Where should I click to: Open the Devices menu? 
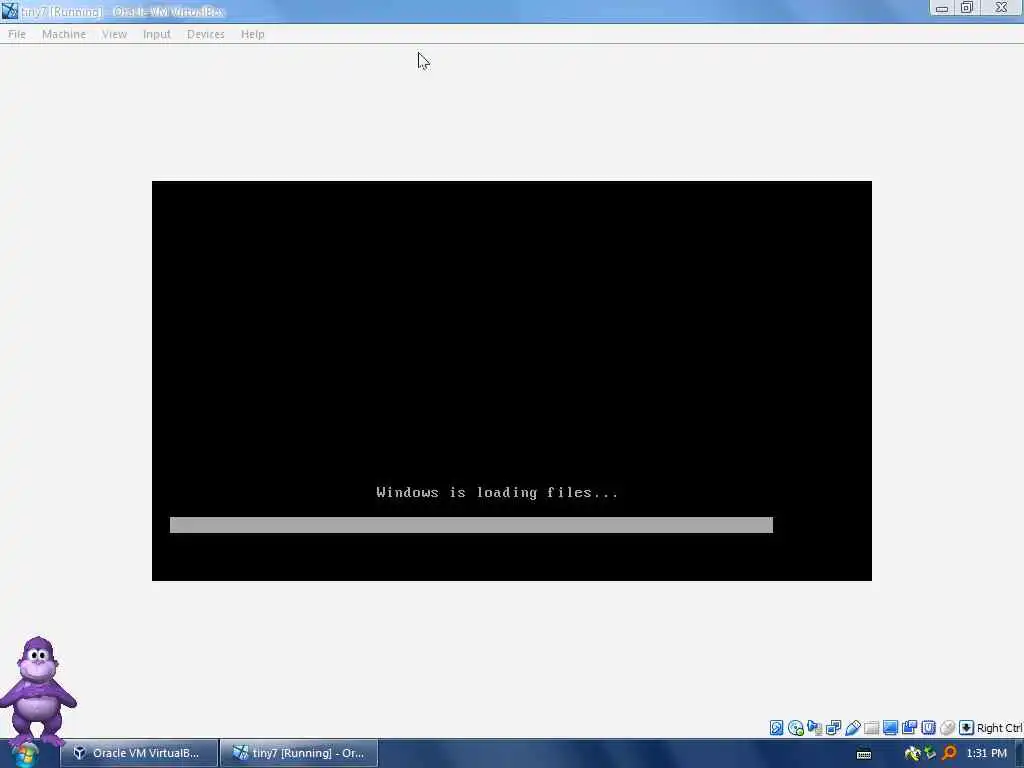tap(206, 34)
